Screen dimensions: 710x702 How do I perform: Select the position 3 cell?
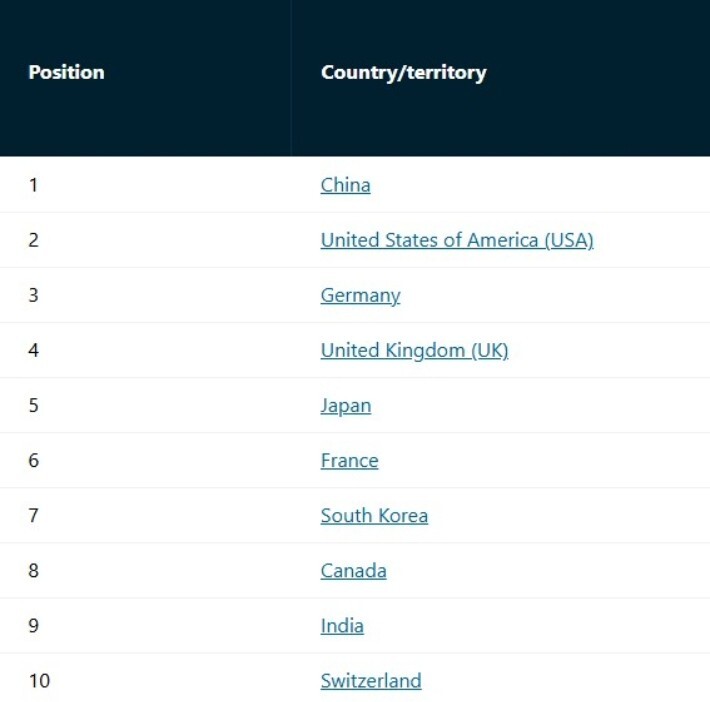point(34,295)
